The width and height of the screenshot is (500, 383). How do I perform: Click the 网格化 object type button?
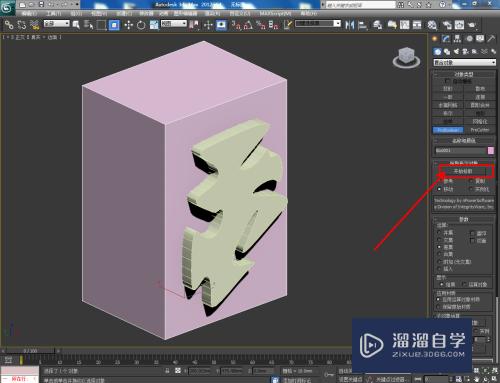480,122
